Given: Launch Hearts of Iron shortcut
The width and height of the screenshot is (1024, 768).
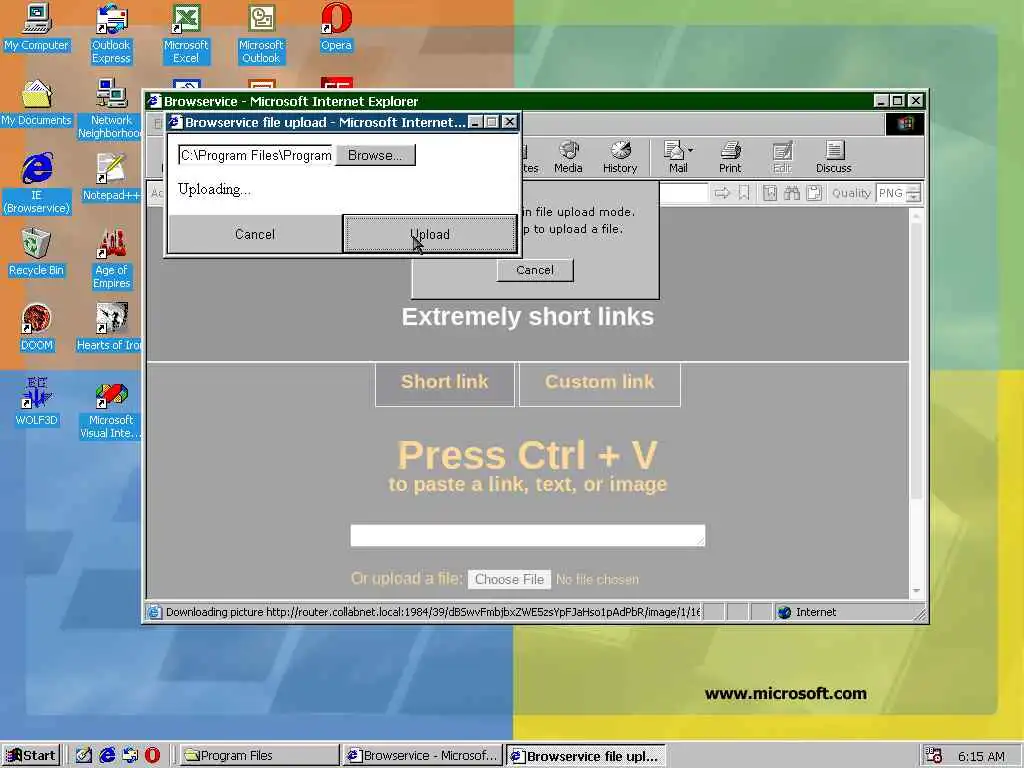Looking at the screenshot, I should (110, 327).
